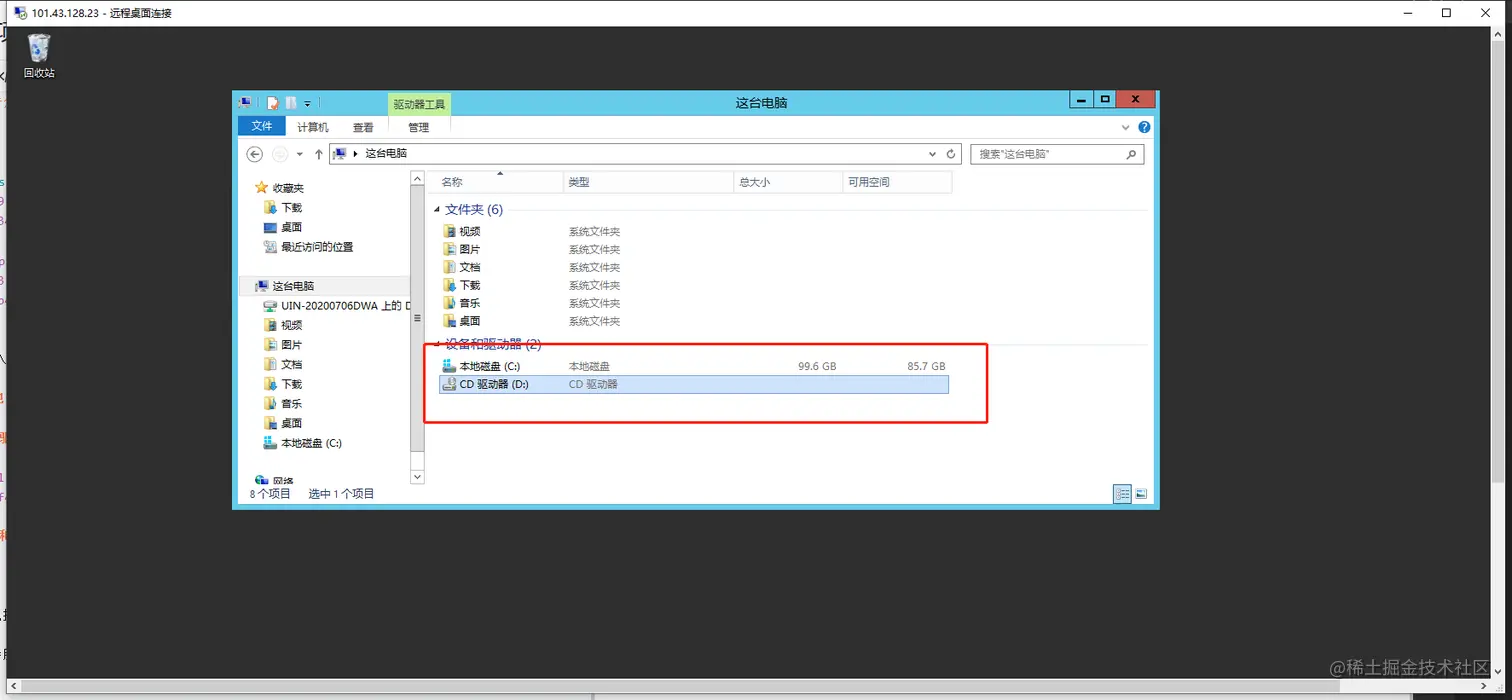Open the 管理 ribbon tab
The height and width of the screenshot is (700, 1512).
point(418,127)
